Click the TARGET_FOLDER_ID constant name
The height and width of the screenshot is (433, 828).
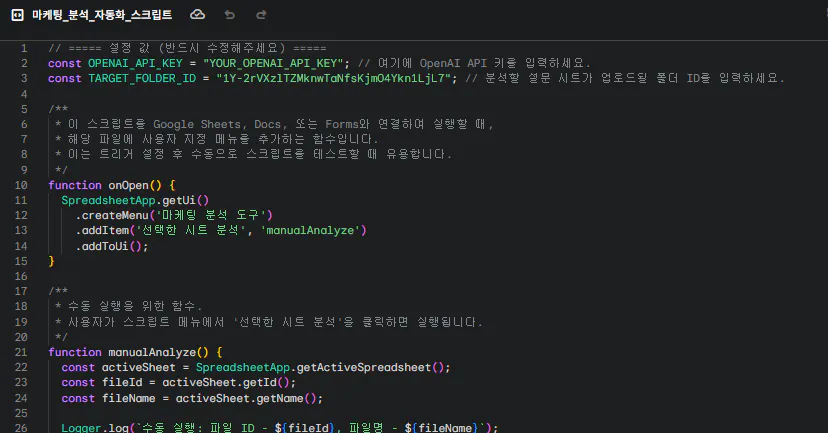142,79
